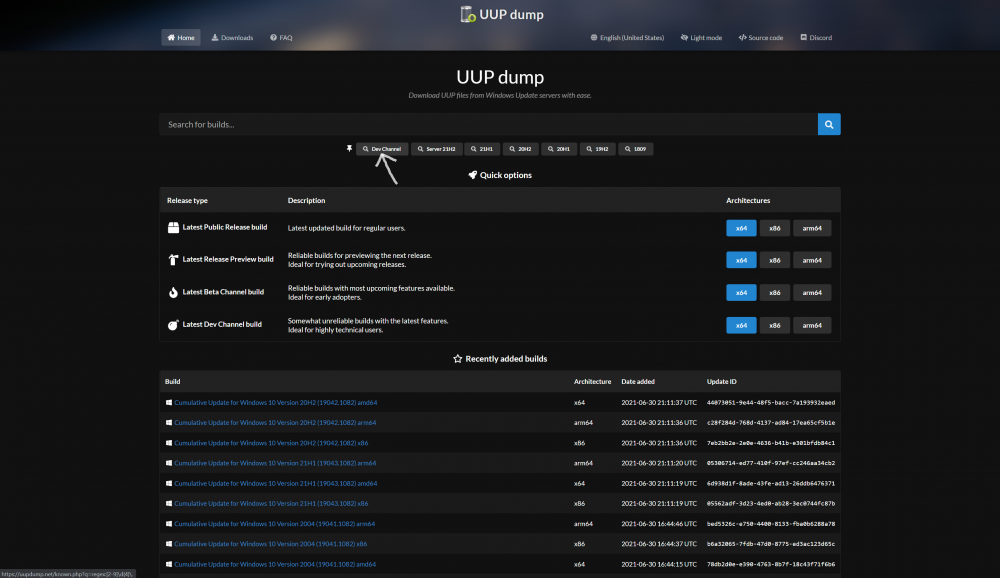
Task: Click the date 2021-06-30 16:44:15 UTC
Action: [x=659, y=565]
